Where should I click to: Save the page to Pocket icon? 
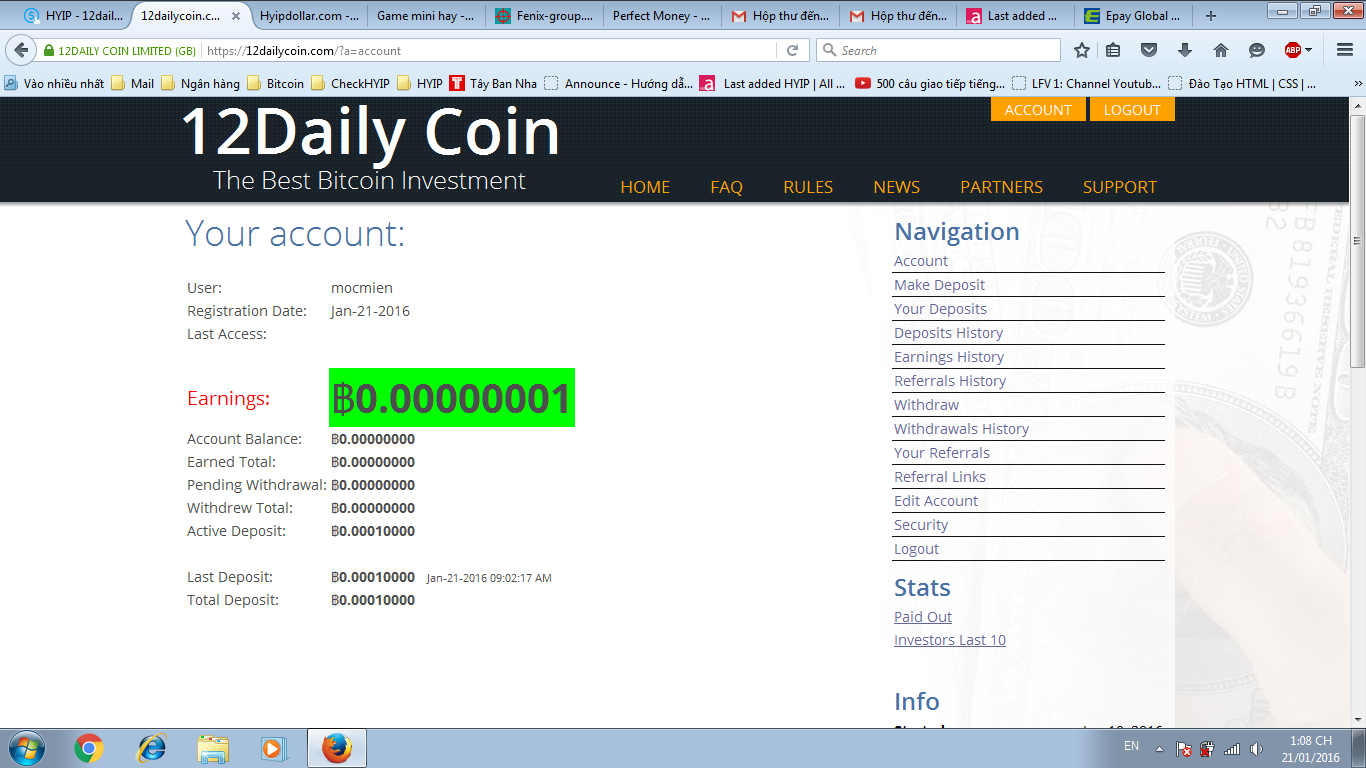tap(1149, 50)
